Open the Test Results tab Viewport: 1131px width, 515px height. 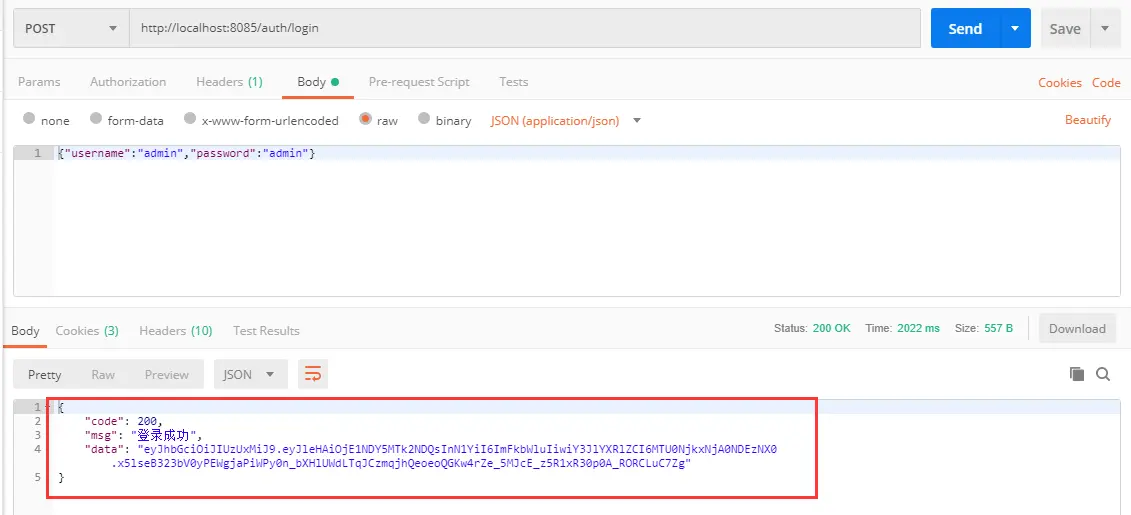coord(266,331)
